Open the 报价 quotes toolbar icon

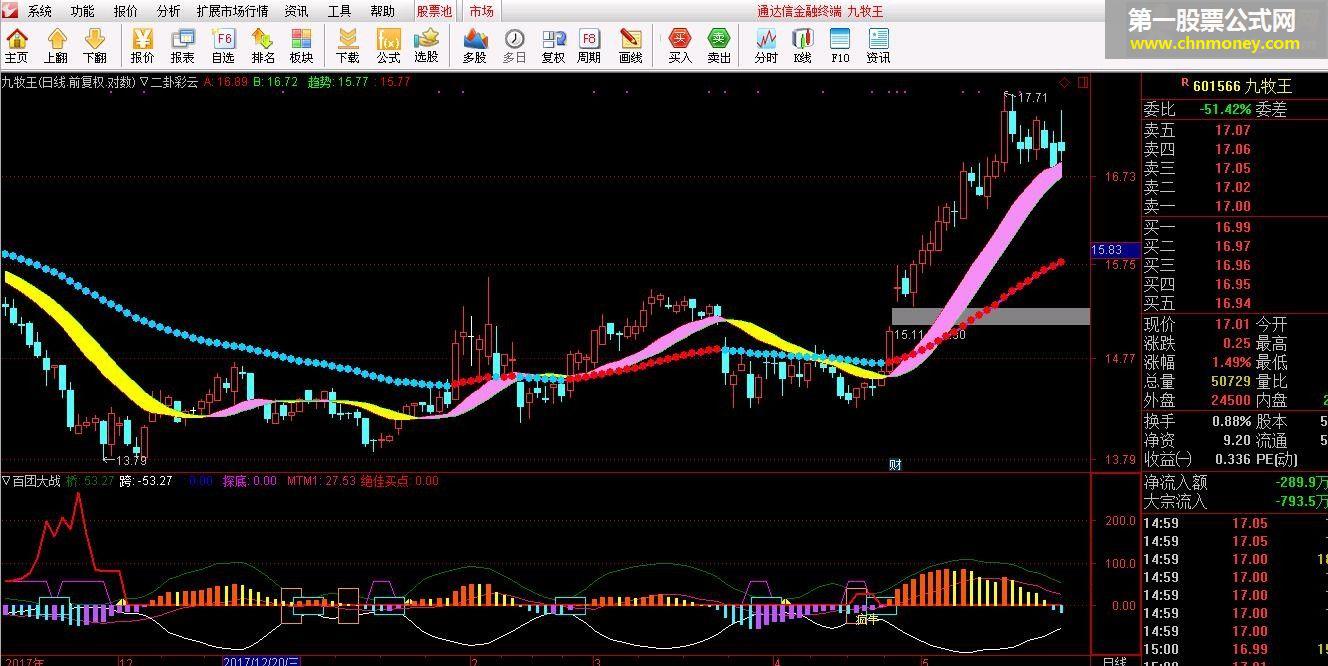coord(143,46)
